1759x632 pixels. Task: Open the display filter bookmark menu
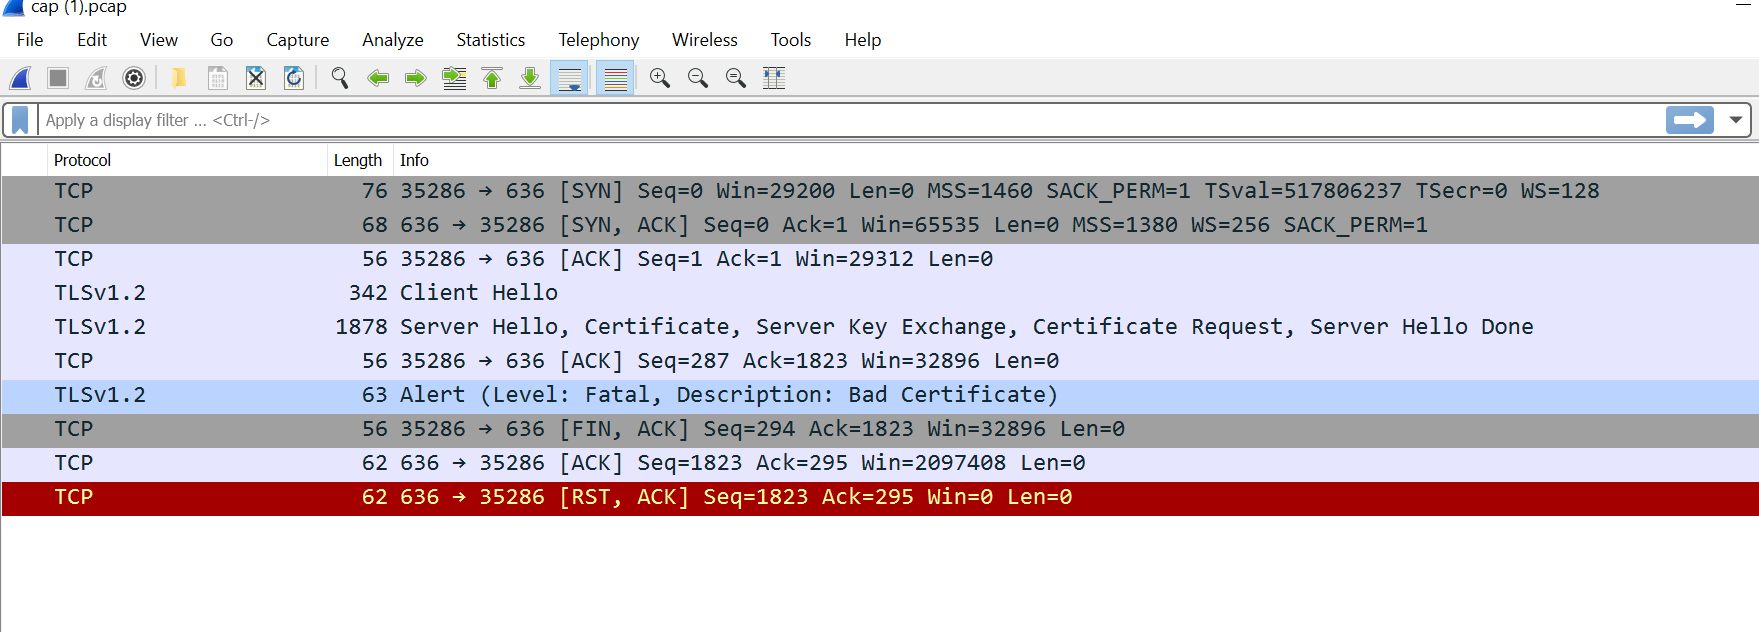coord(20,120)
